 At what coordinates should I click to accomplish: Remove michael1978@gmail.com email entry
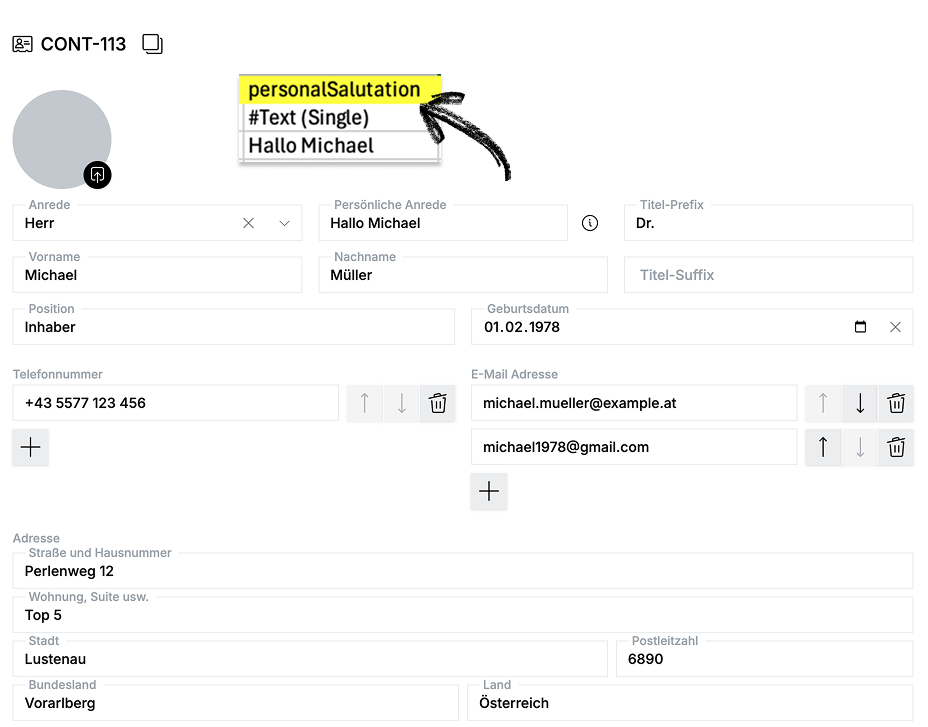(x=896, y=447)
